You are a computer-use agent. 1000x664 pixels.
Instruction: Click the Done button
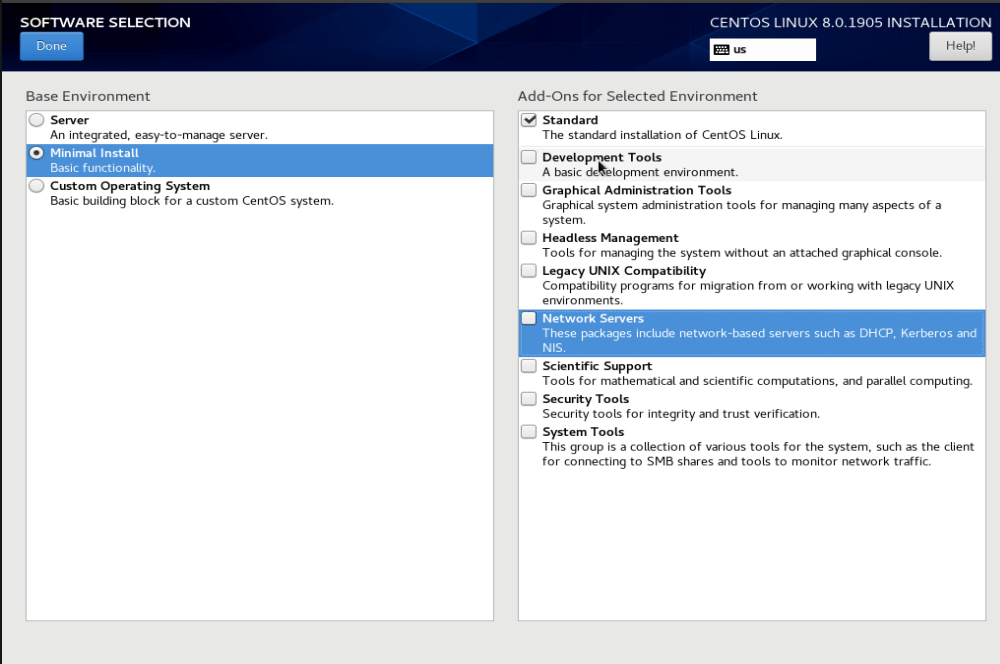52,46
